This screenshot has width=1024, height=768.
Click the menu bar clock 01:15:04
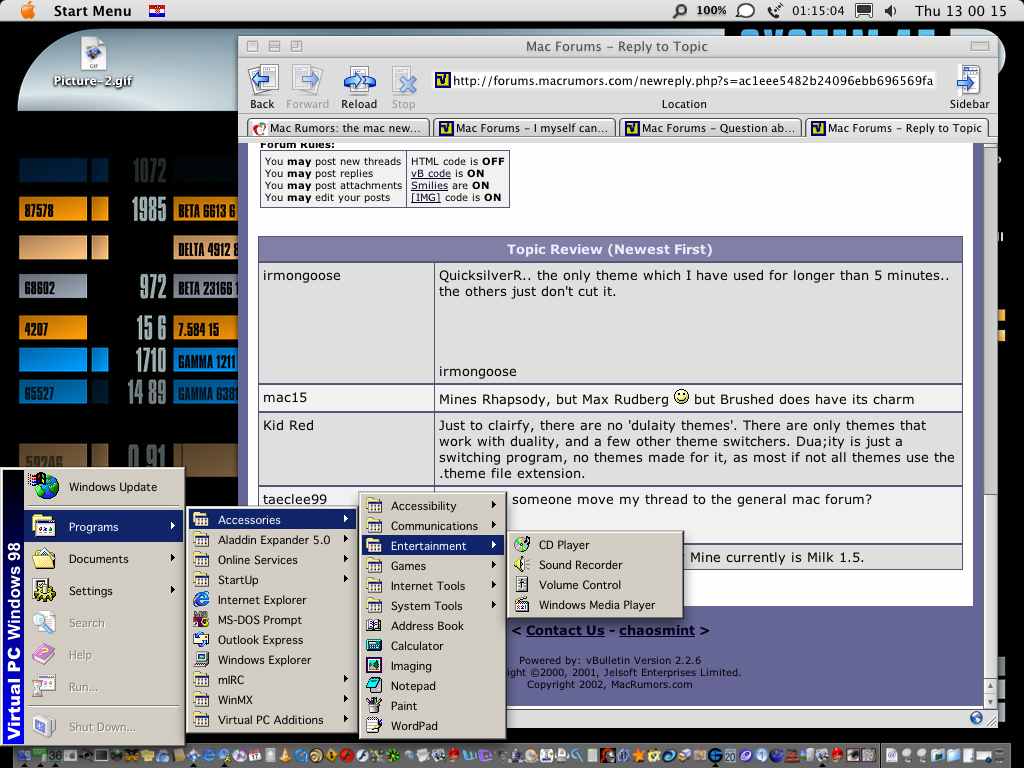pyautogui.click(x=818, y=10)
